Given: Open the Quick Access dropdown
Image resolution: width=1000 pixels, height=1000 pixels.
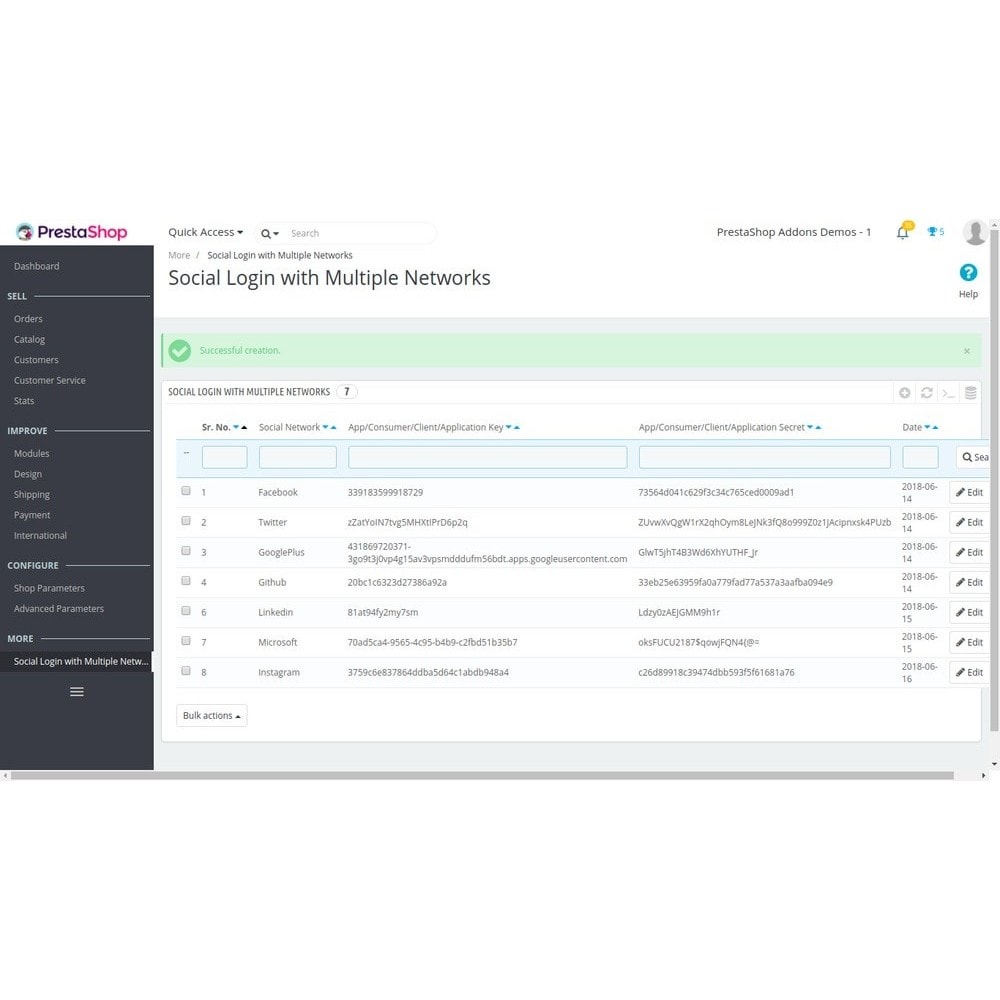Looking at the screenshot, I should [205, 232].
